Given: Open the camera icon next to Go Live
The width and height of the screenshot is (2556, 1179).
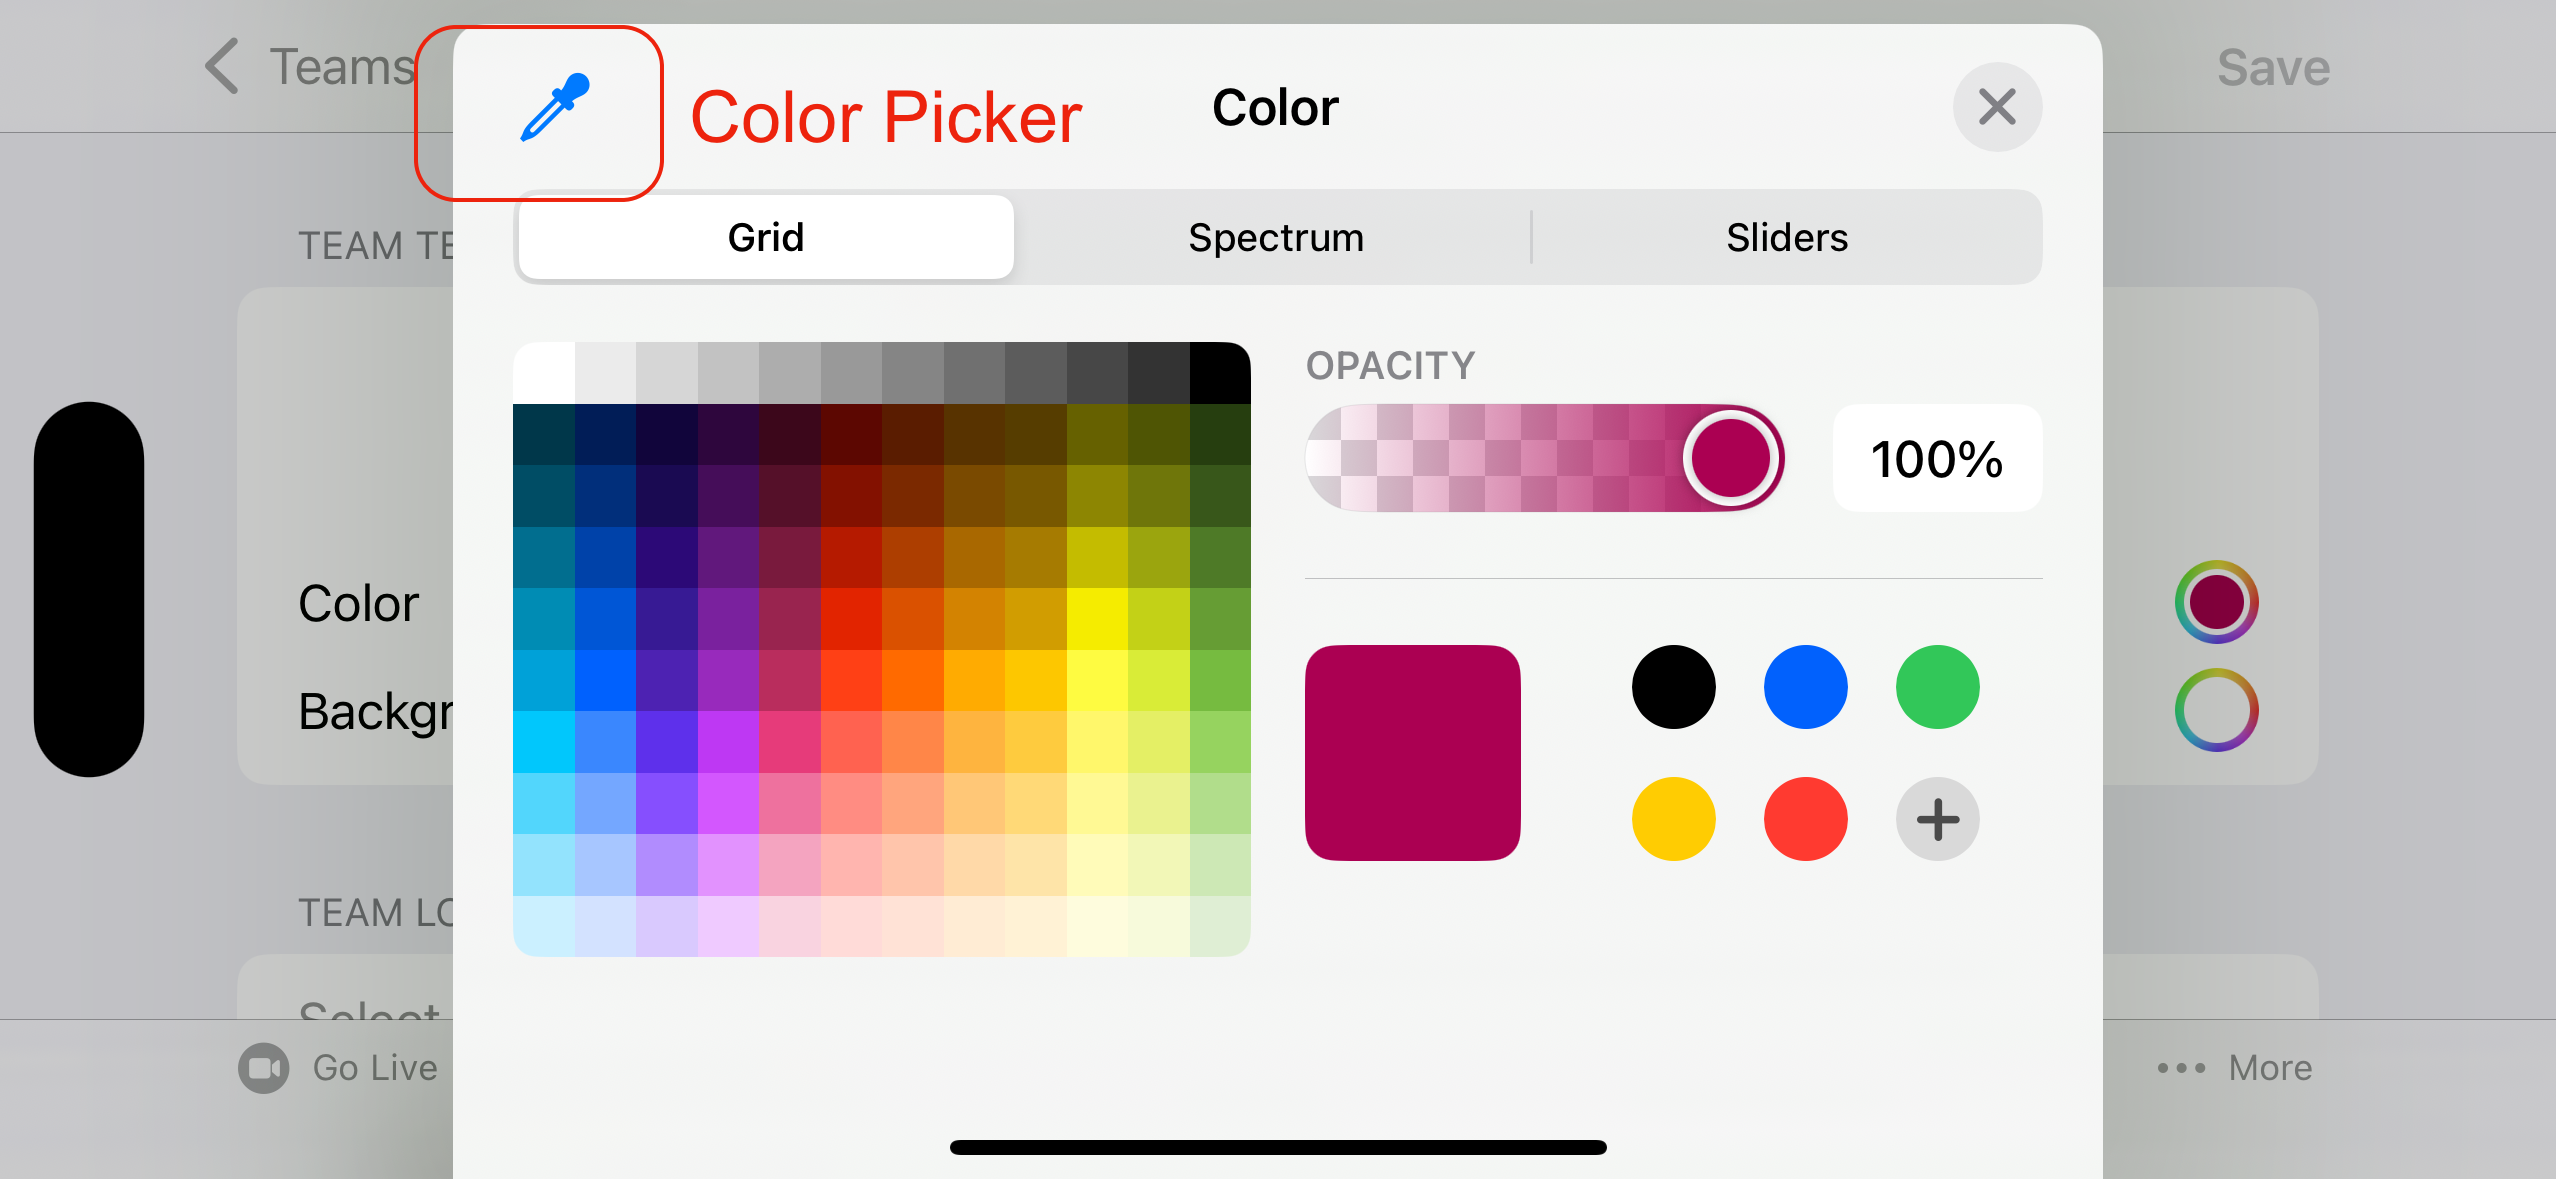Looking at the screenshot, I should pos(264,1067).
